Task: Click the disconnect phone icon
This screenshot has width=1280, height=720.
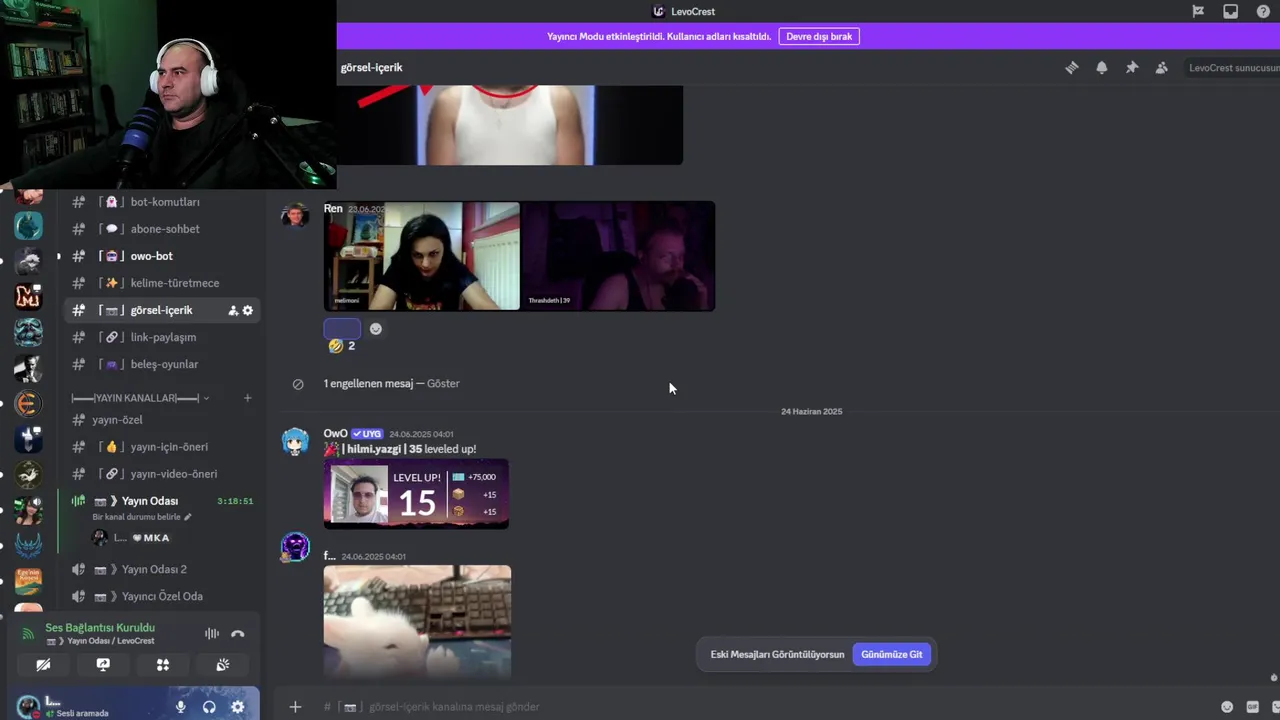Action: (237, 634)
